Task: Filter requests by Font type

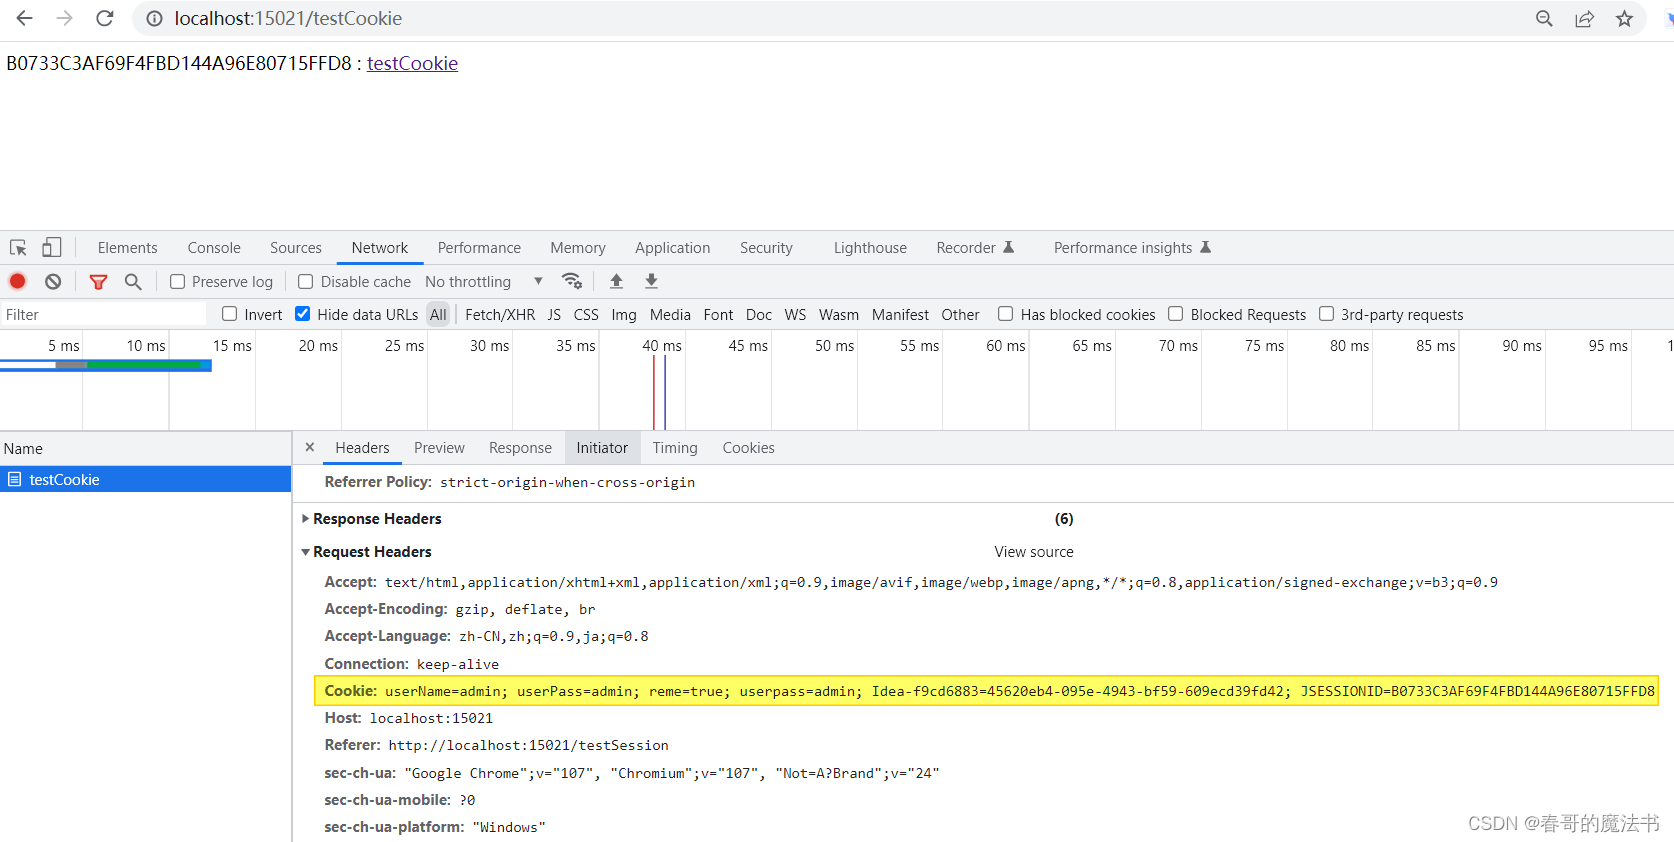Action: click(x=718, y=315)
